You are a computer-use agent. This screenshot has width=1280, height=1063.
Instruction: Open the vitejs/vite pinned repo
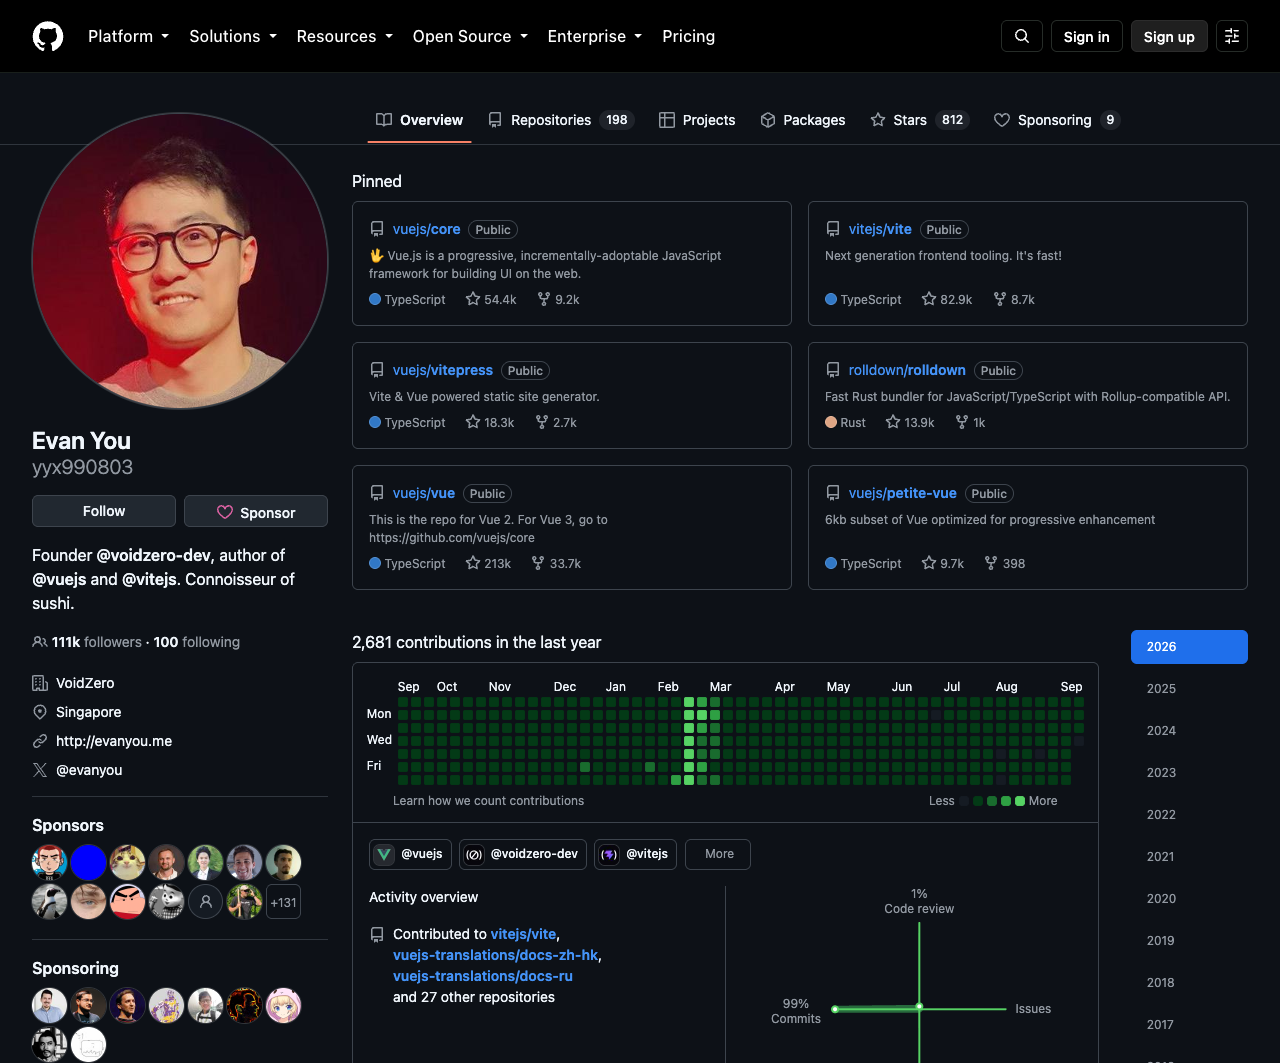pyautogui.click(x=880, y=229)
